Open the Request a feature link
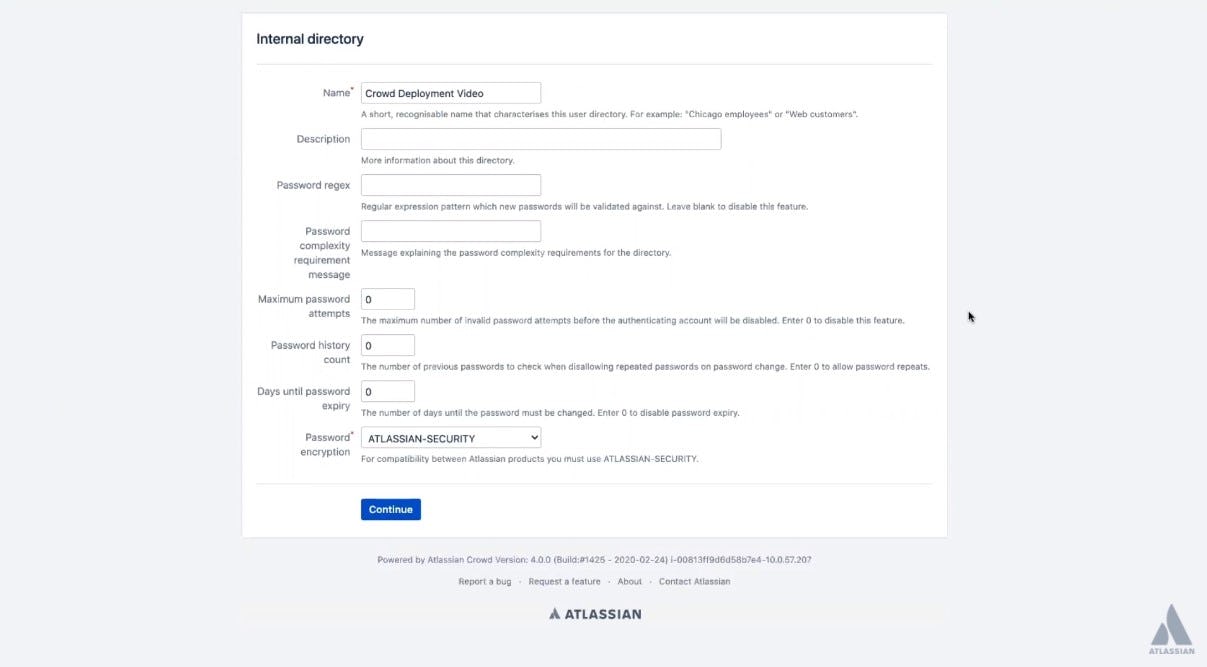This screenshot has height=667, width=1207. point(564,581)
